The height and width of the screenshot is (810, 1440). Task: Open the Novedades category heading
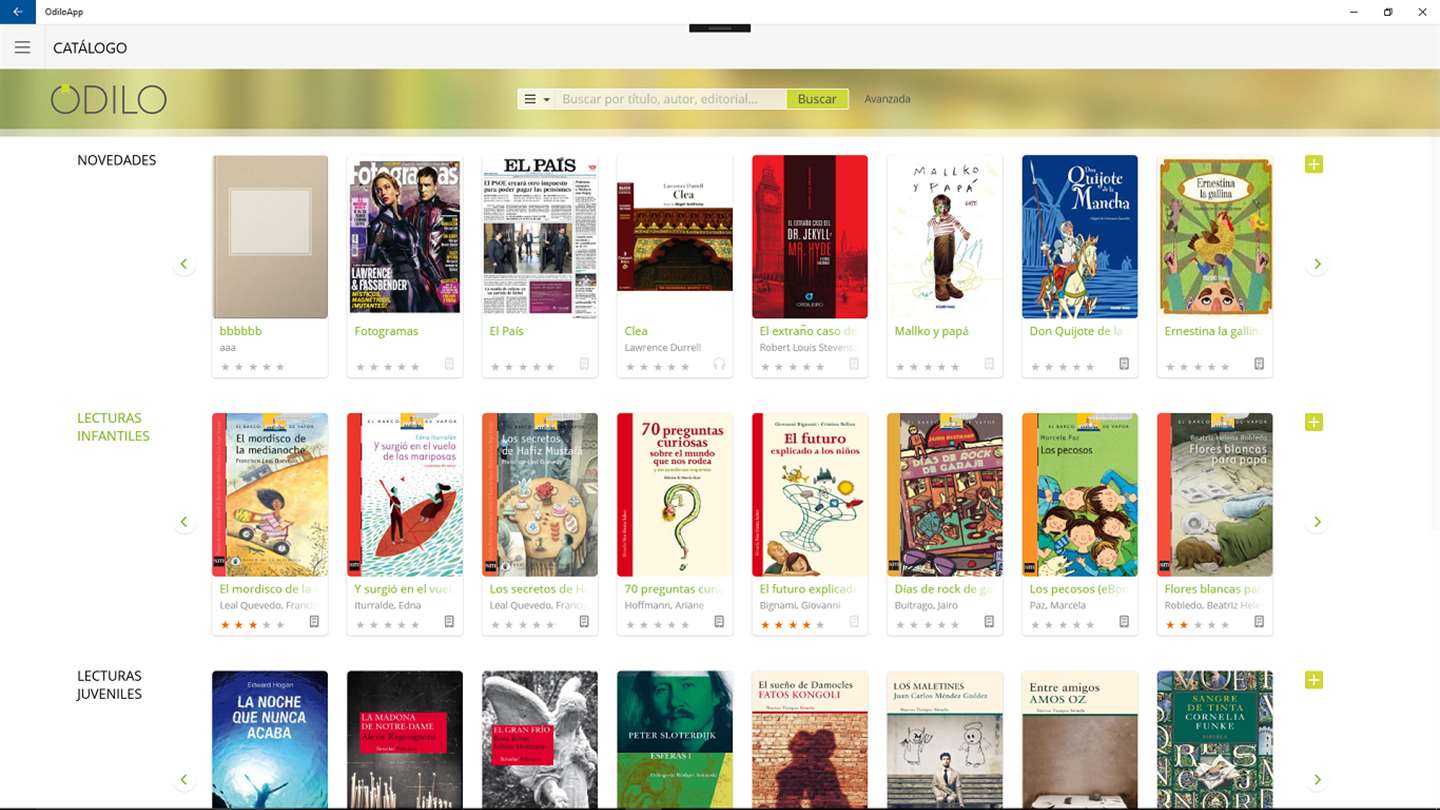tap(117, 160)
